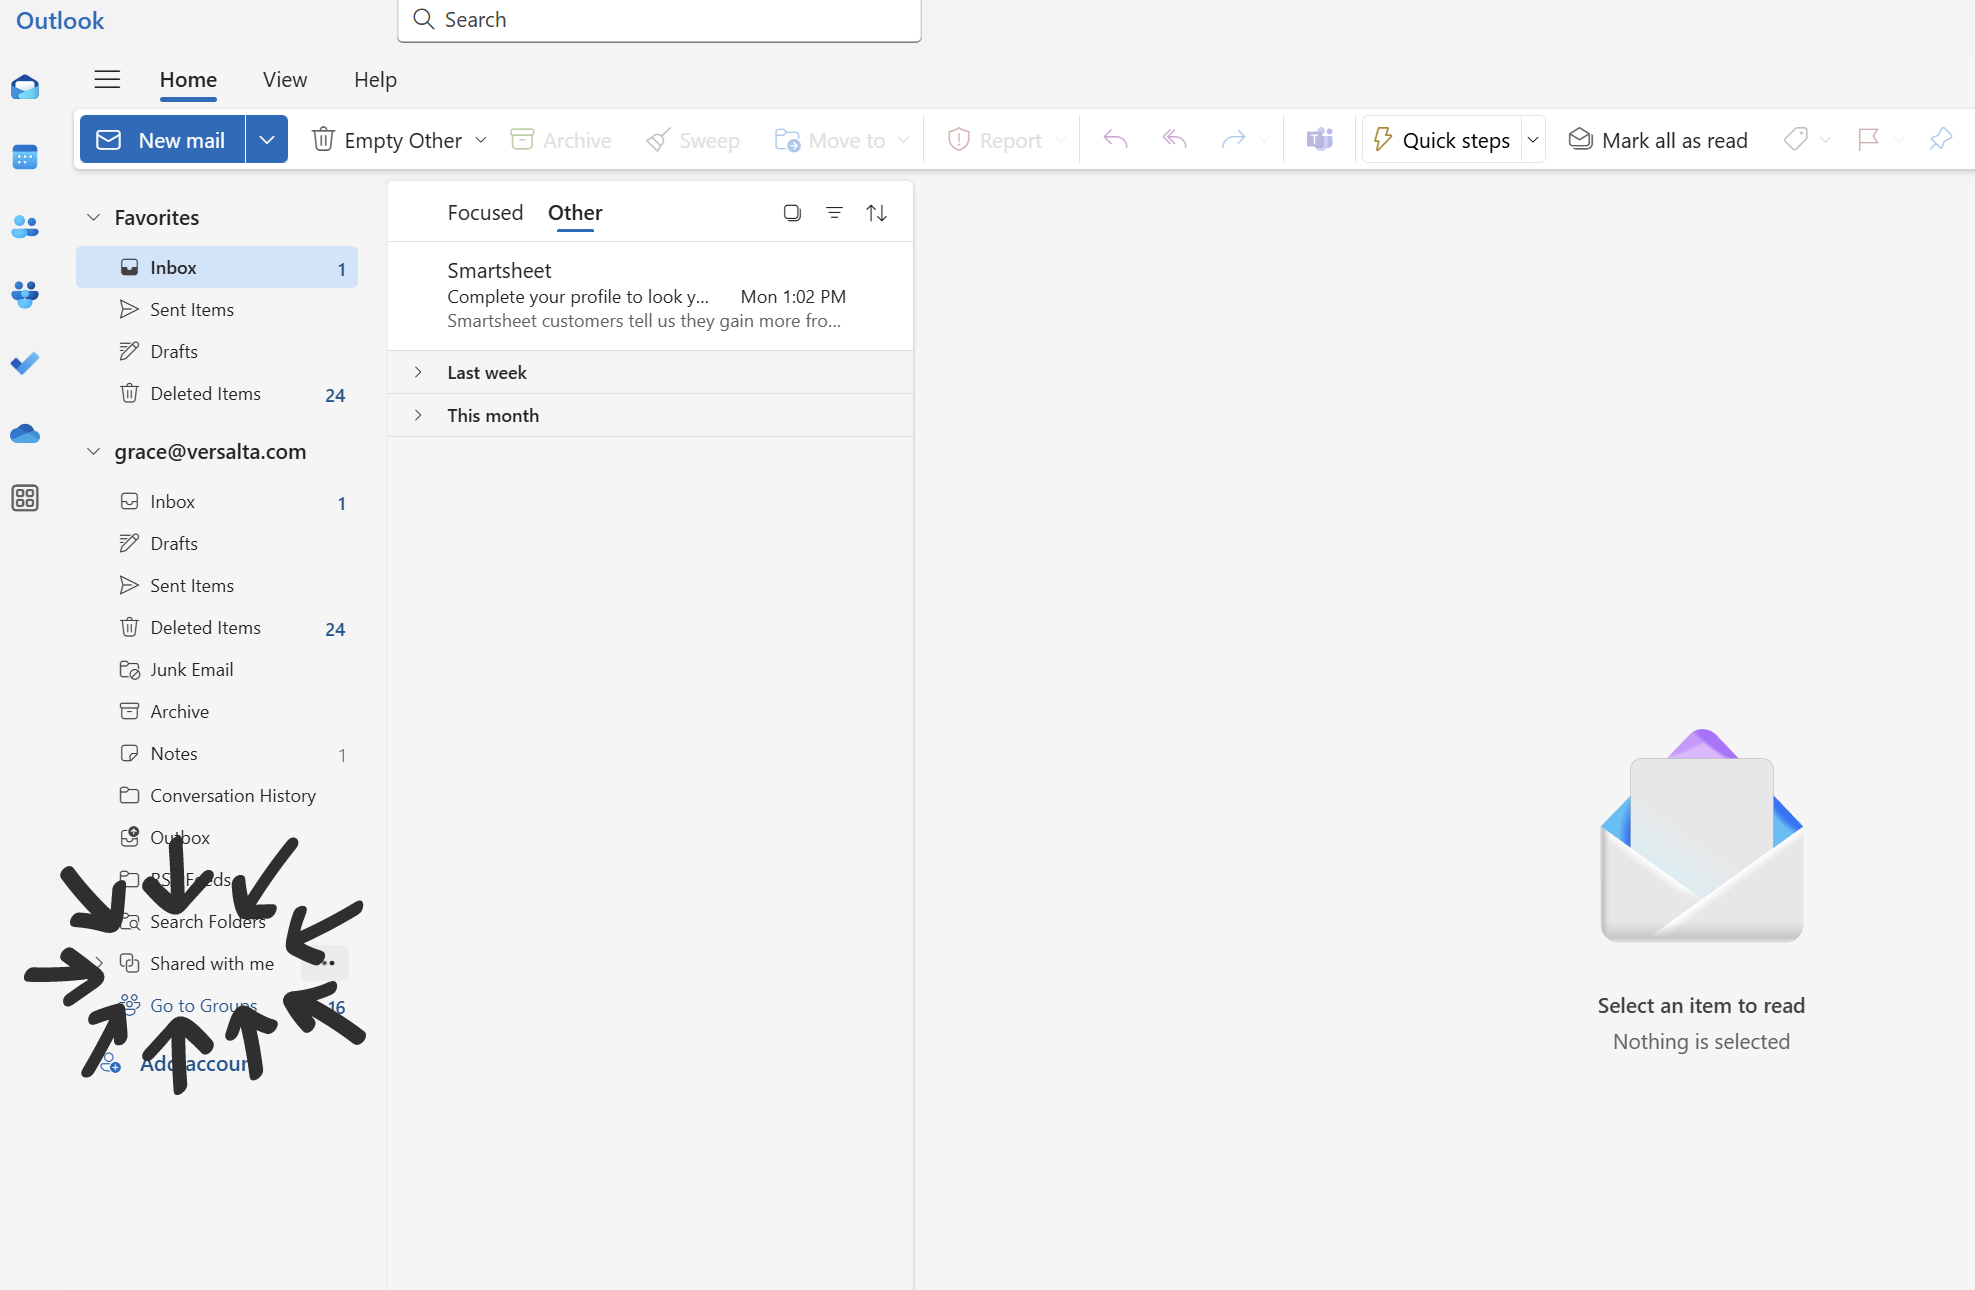The height and width of the screenshot is (1290, 1975).
Task: Open the OneDrive cloud icon
Action: pos(25,433)
